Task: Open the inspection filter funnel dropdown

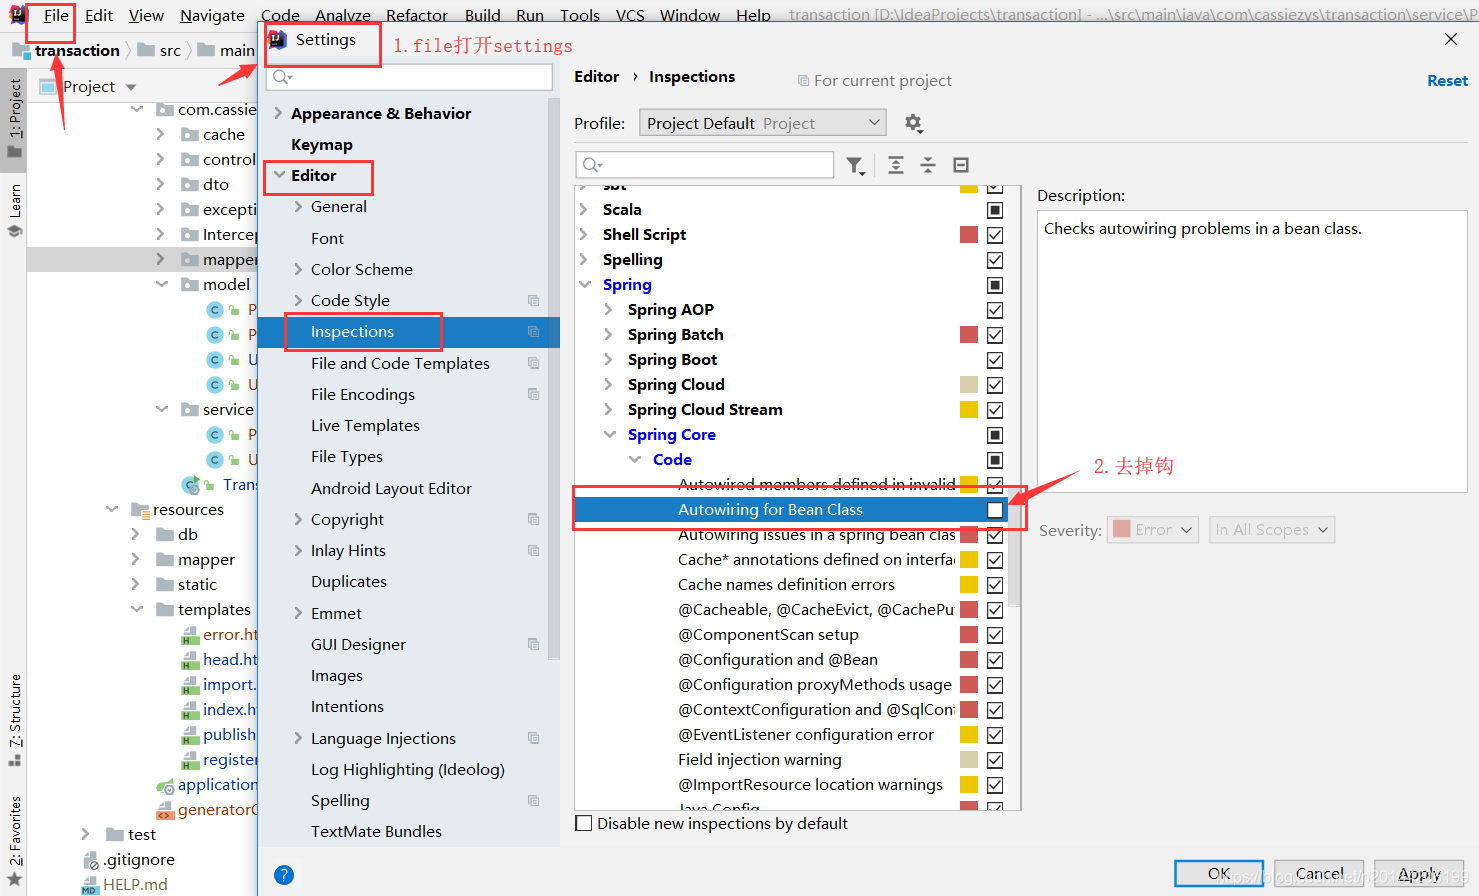Action: [855, 164]
